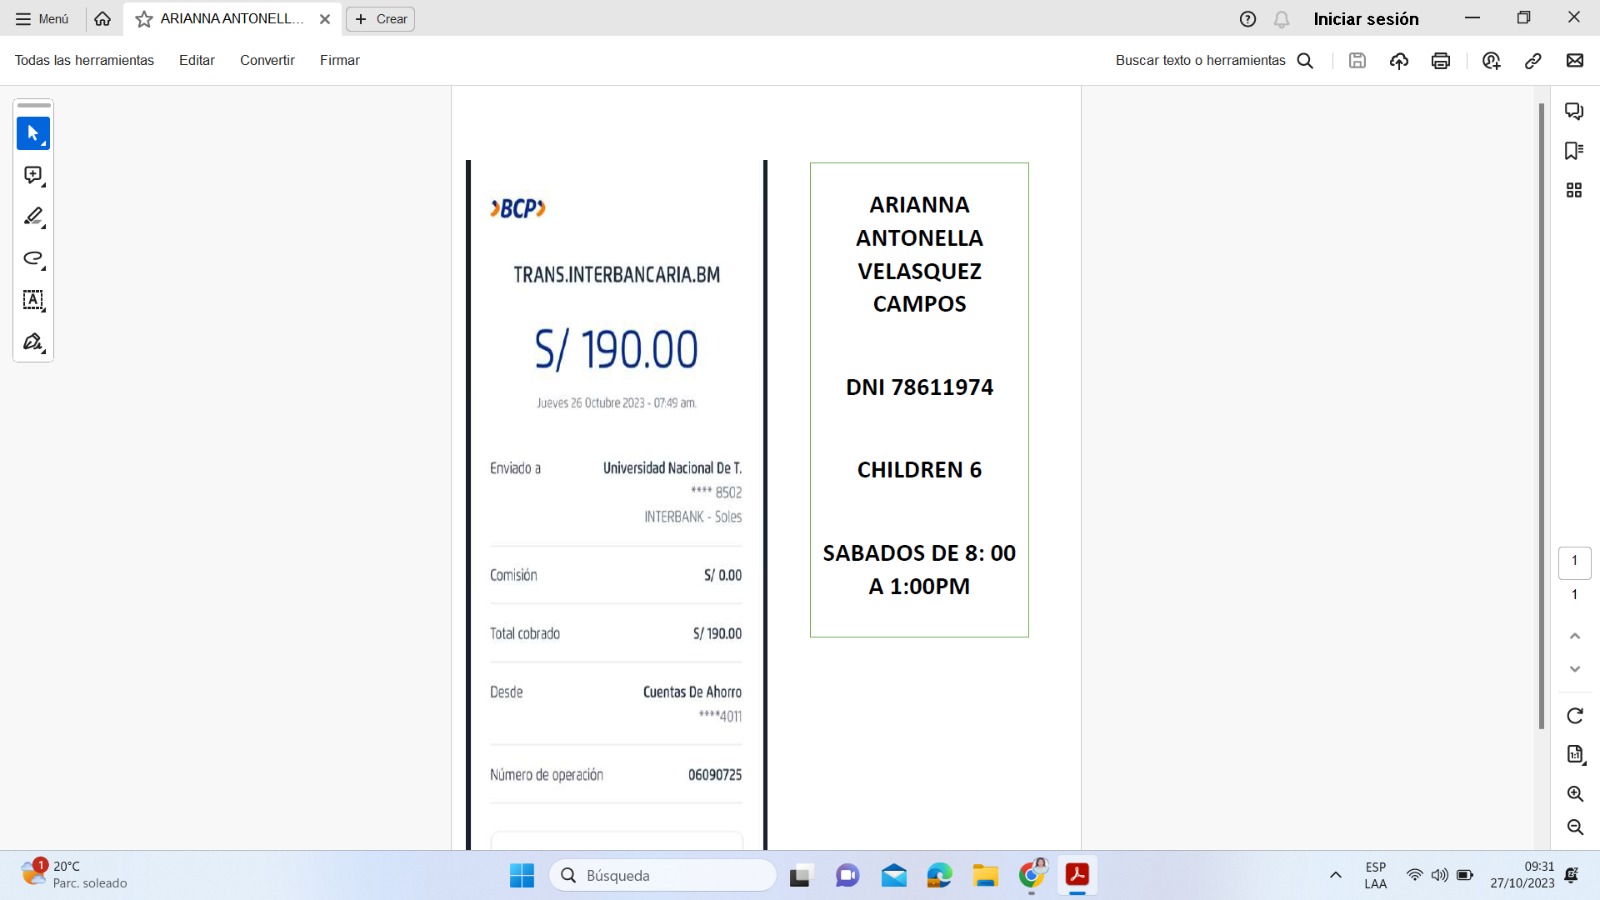This screenshot has width=1600, height=900.
Task: Open the bookmarks panel
Action: click(1574, 151)
